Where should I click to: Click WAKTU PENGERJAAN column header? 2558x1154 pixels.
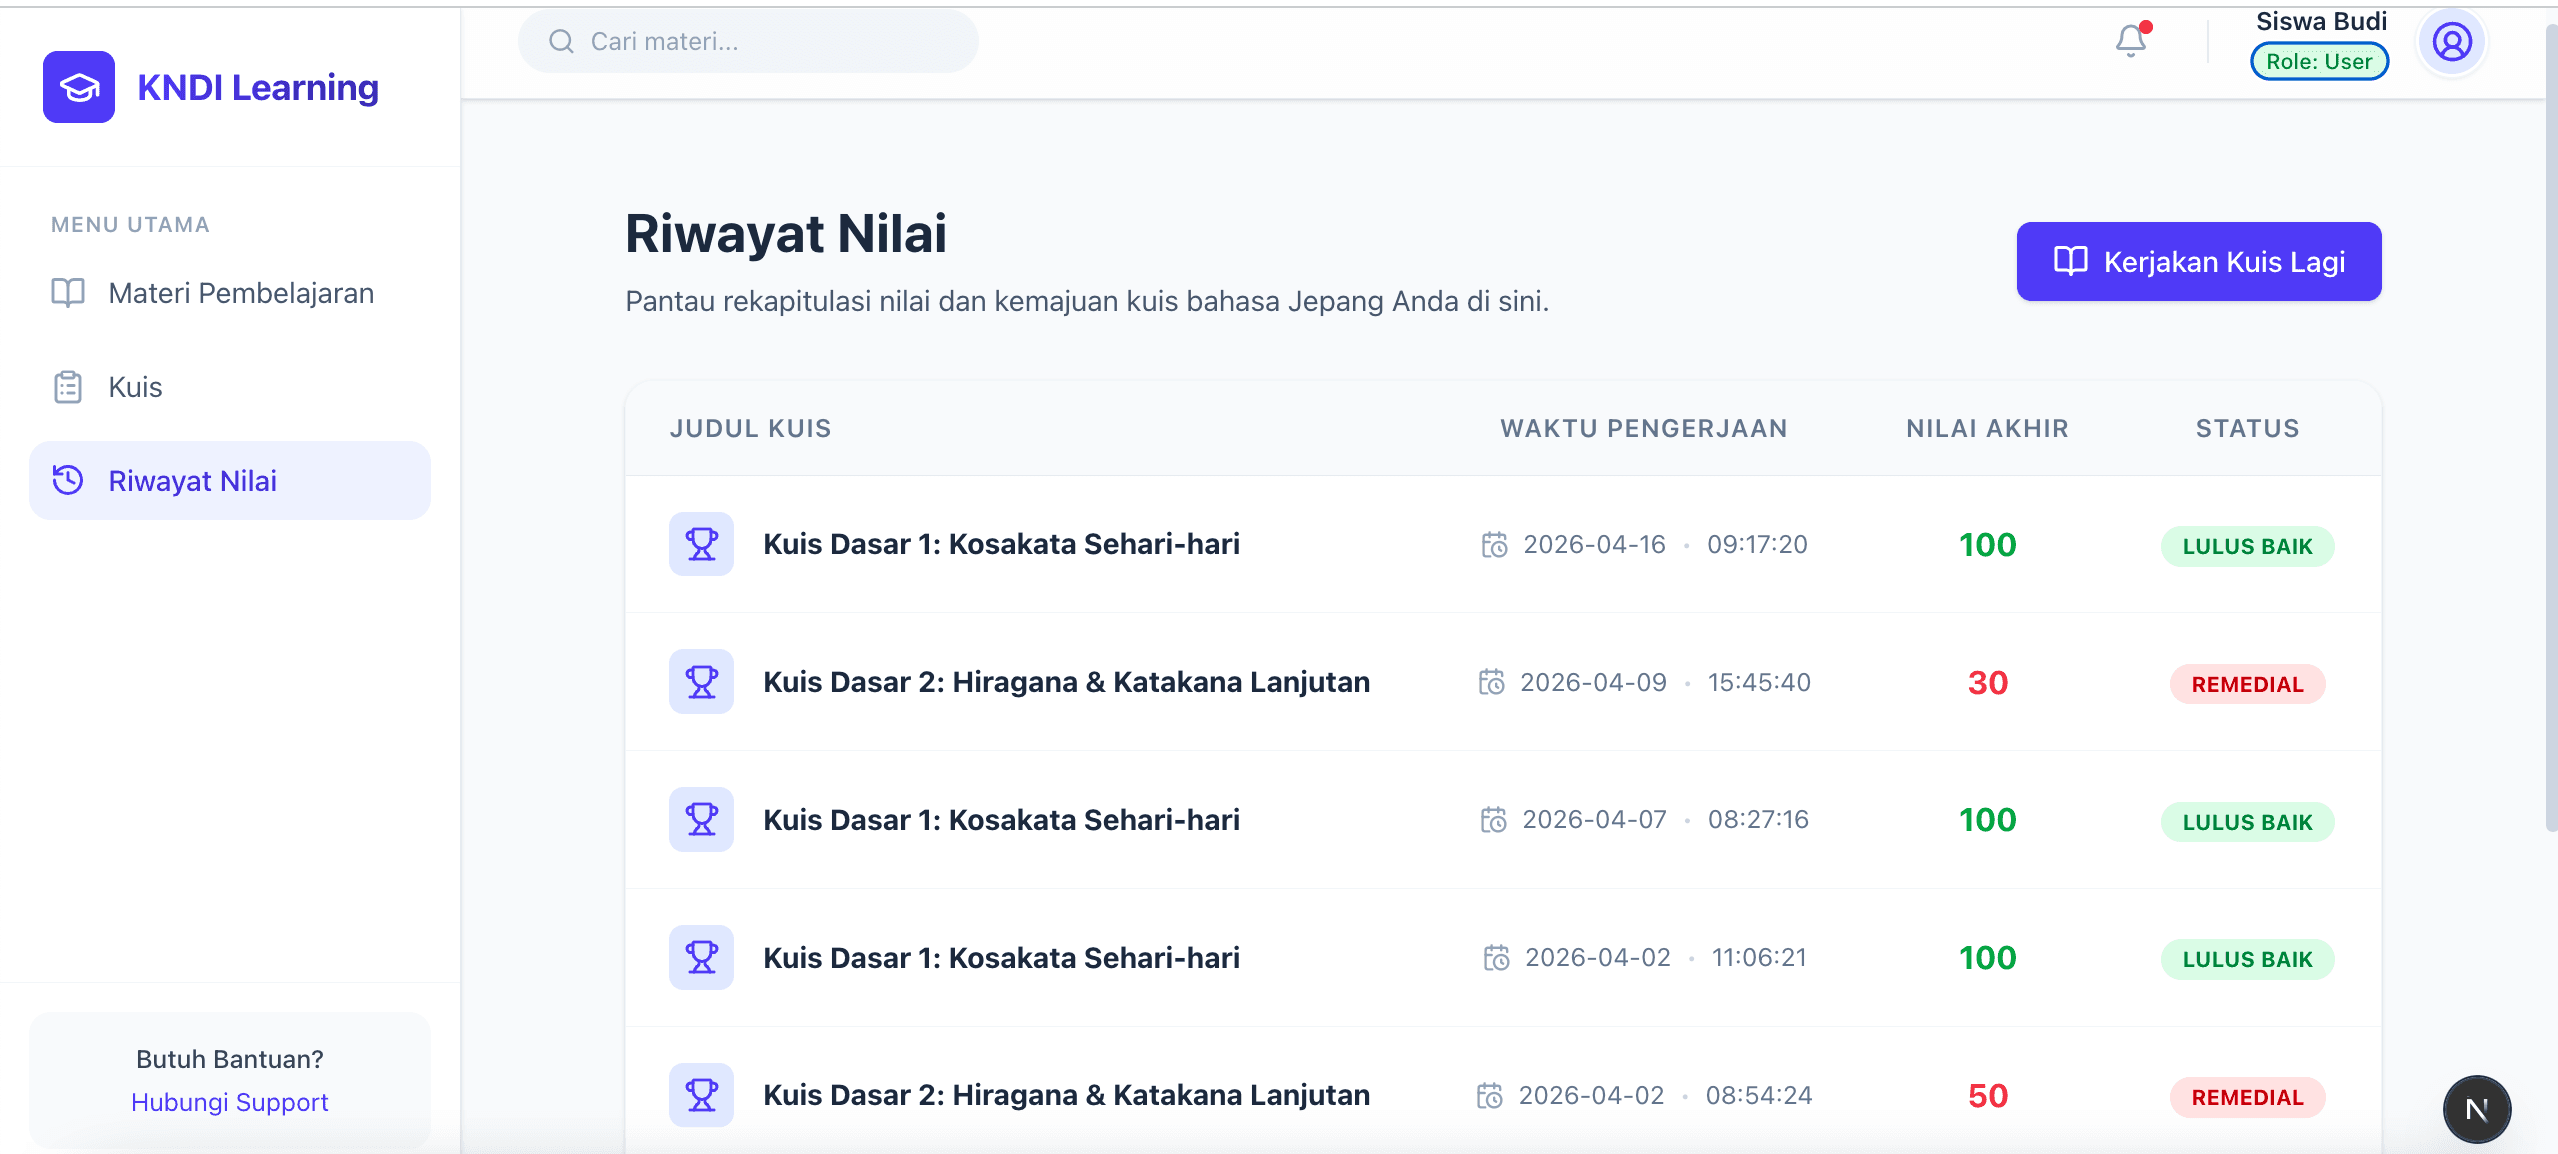1644,428
